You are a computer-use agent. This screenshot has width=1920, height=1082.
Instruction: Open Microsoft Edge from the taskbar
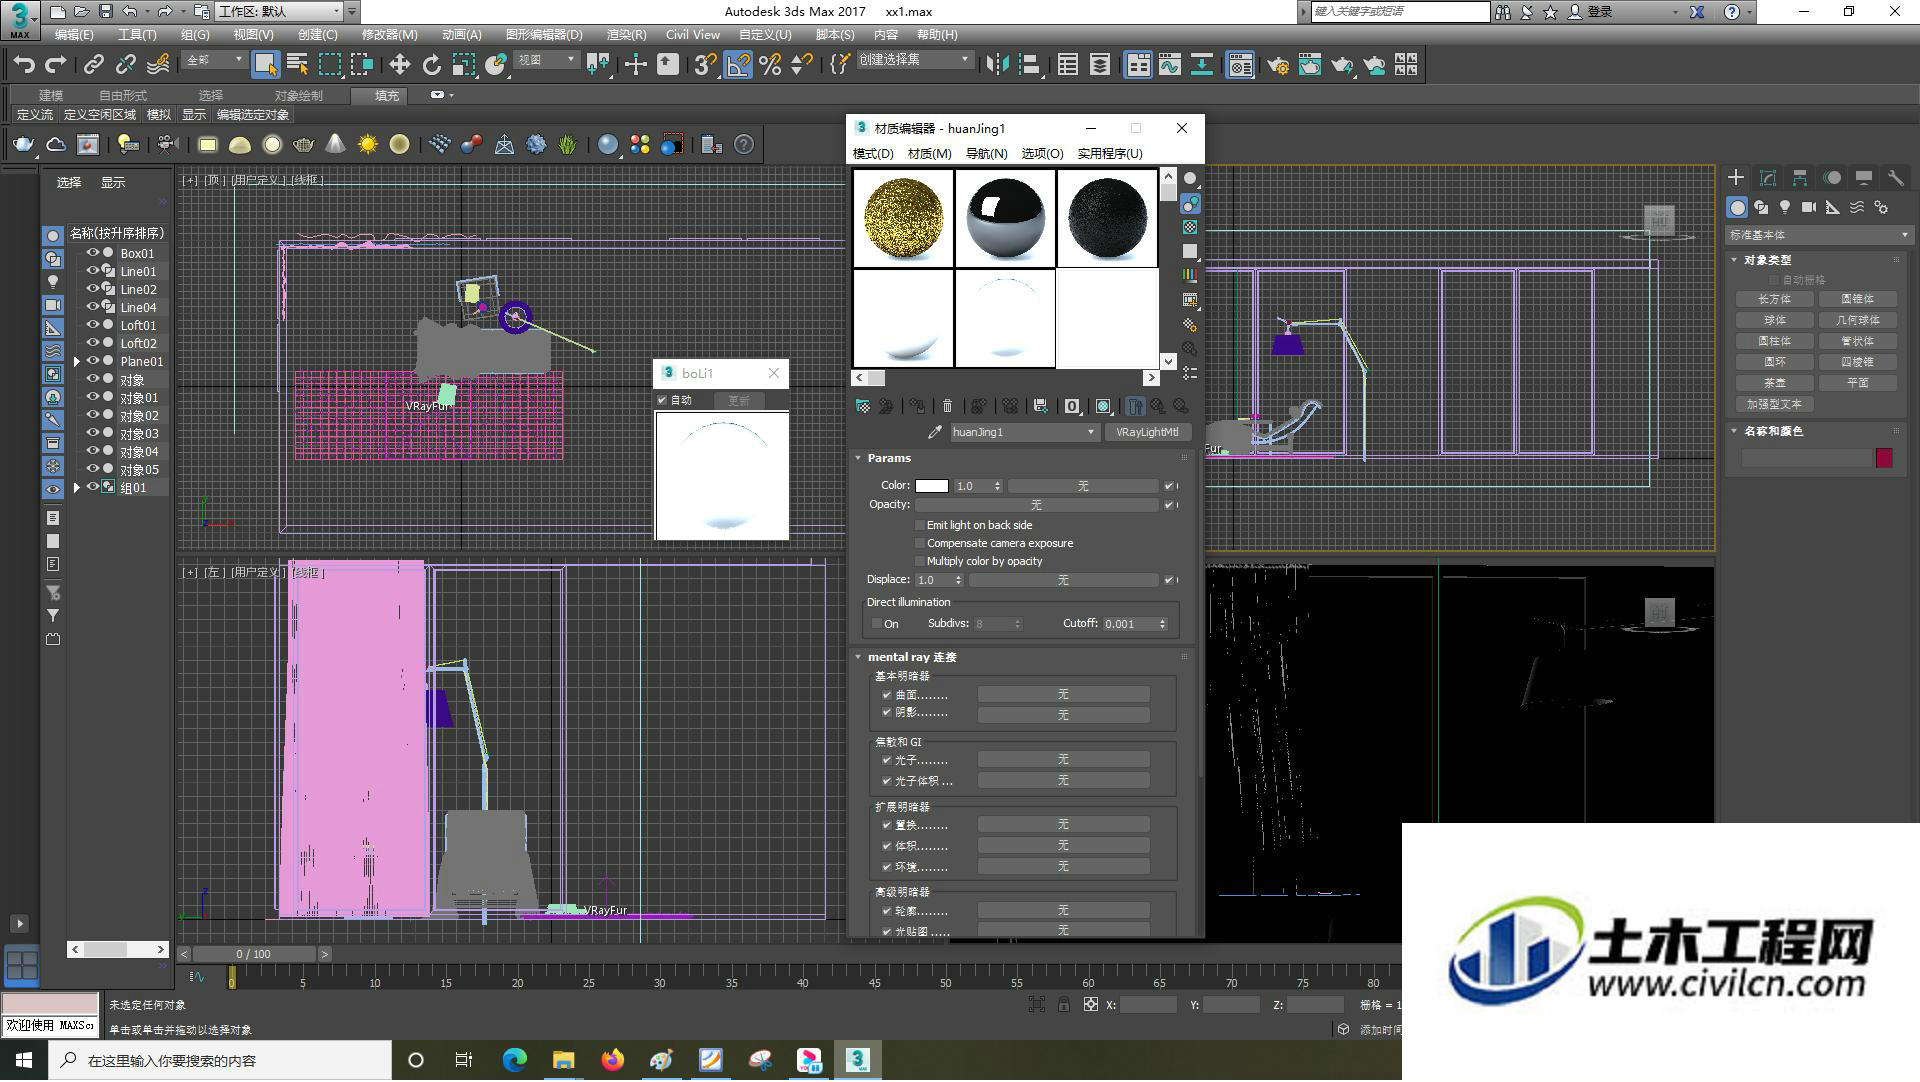[x=514, y=1060]
